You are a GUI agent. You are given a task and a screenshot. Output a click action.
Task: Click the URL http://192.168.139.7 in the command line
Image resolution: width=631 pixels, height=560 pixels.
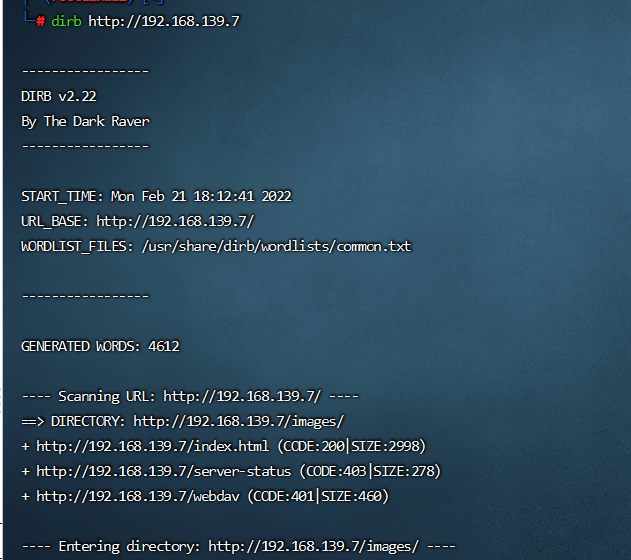164,21
